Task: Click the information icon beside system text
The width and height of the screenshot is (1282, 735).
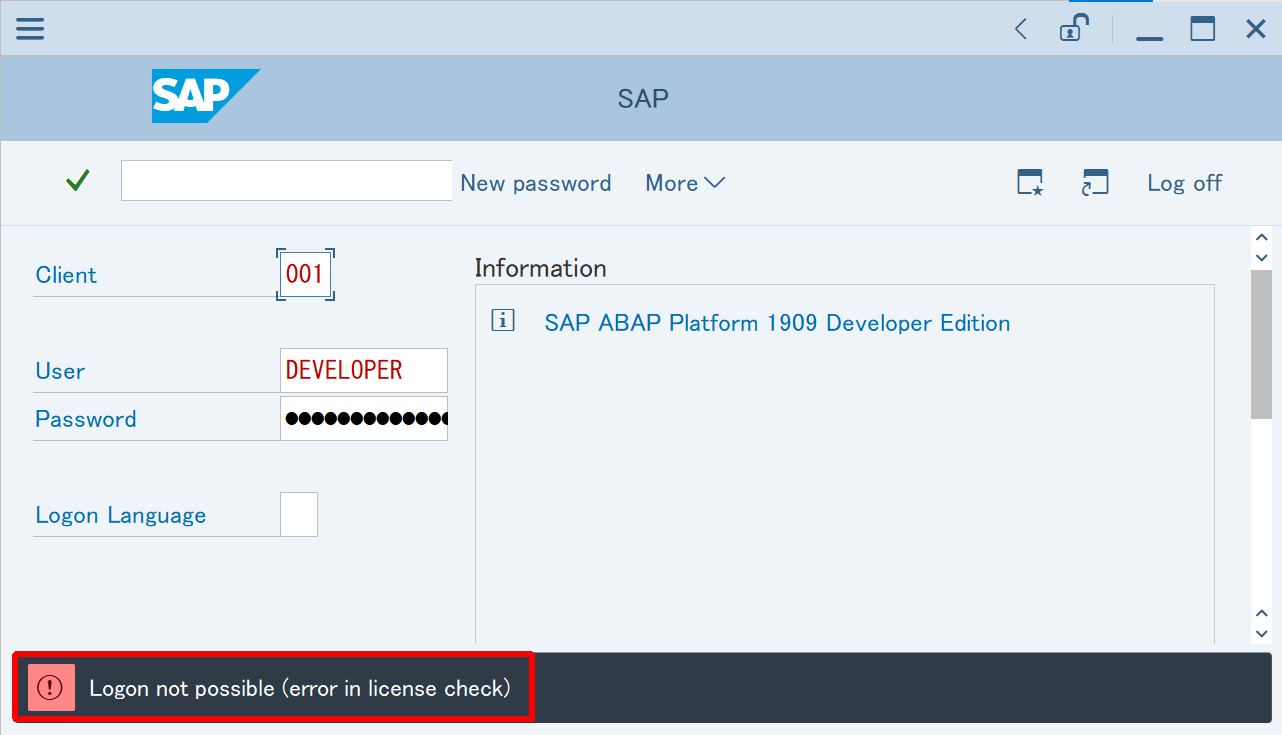Action: (503, 321)
